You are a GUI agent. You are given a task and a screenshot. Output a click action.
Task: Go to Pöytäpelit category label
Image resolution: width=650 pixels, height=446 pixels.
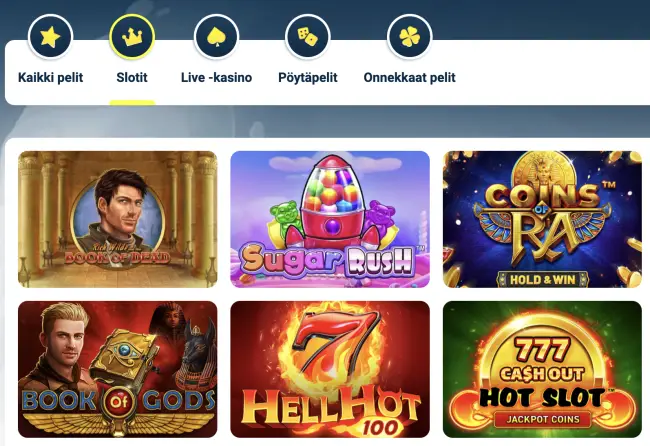point(308,78)
